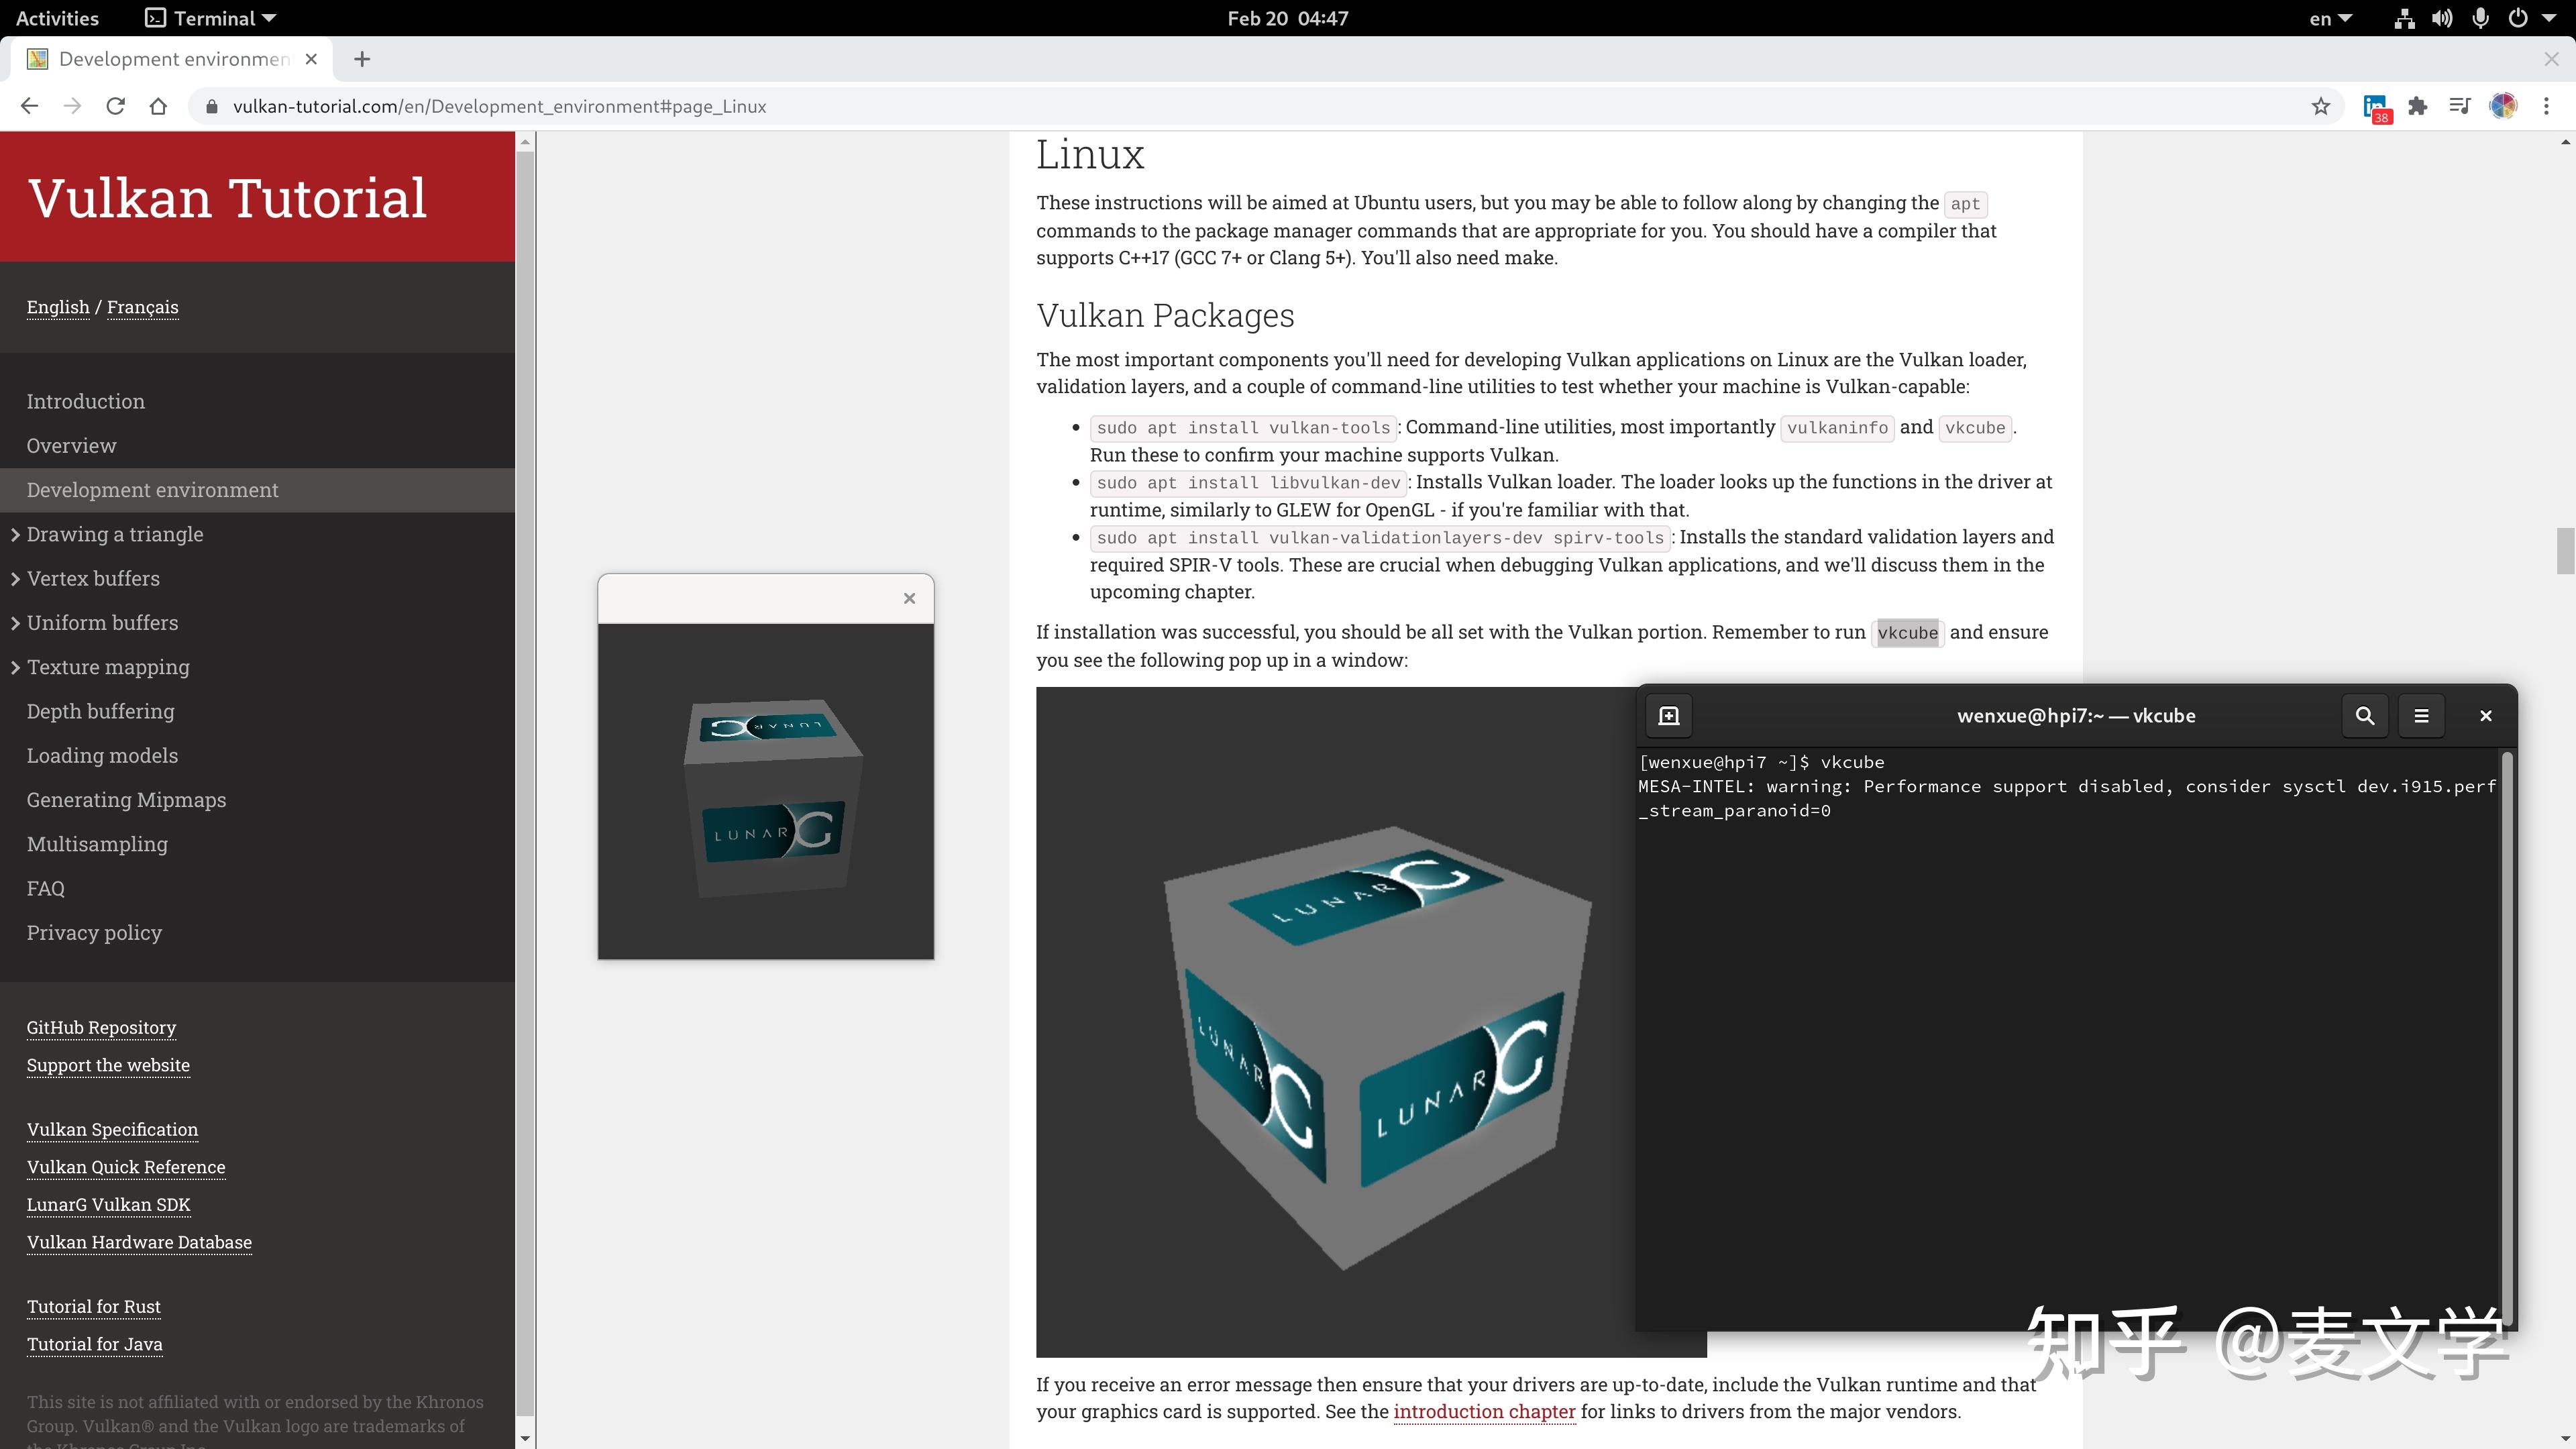Bookmark this page with star icon
Viewport: 2576px width, 1449px height.
click(2321, 106)
